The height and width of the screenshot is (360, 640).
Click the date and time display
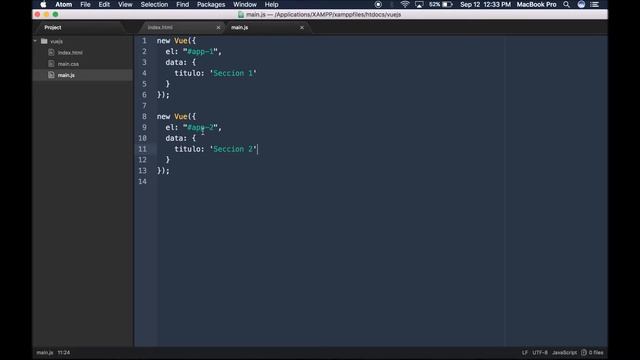click(485, 4)
